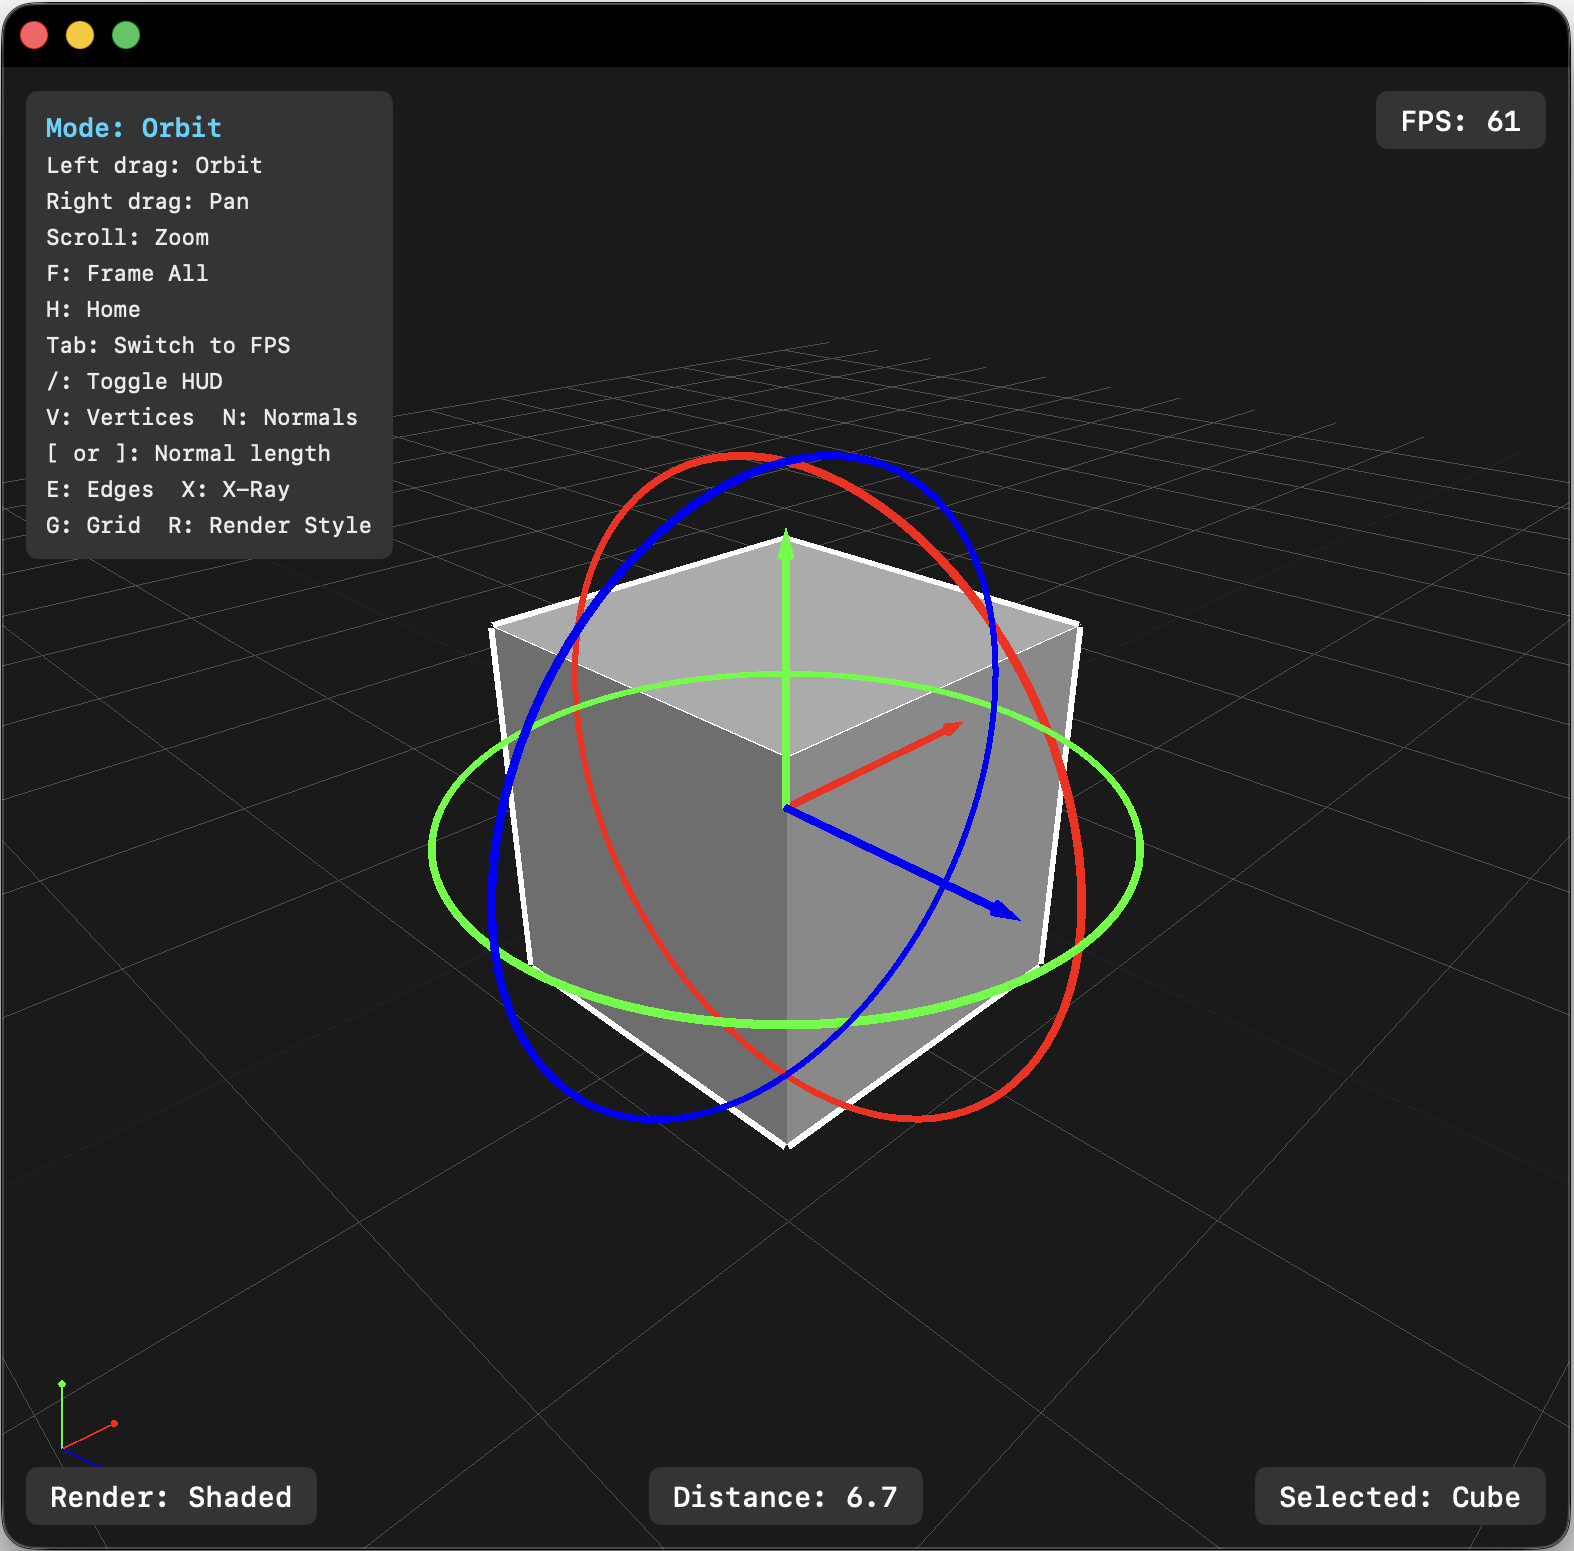
Task: Click the "Distance: 6.7" readout
Action: 785,1497
